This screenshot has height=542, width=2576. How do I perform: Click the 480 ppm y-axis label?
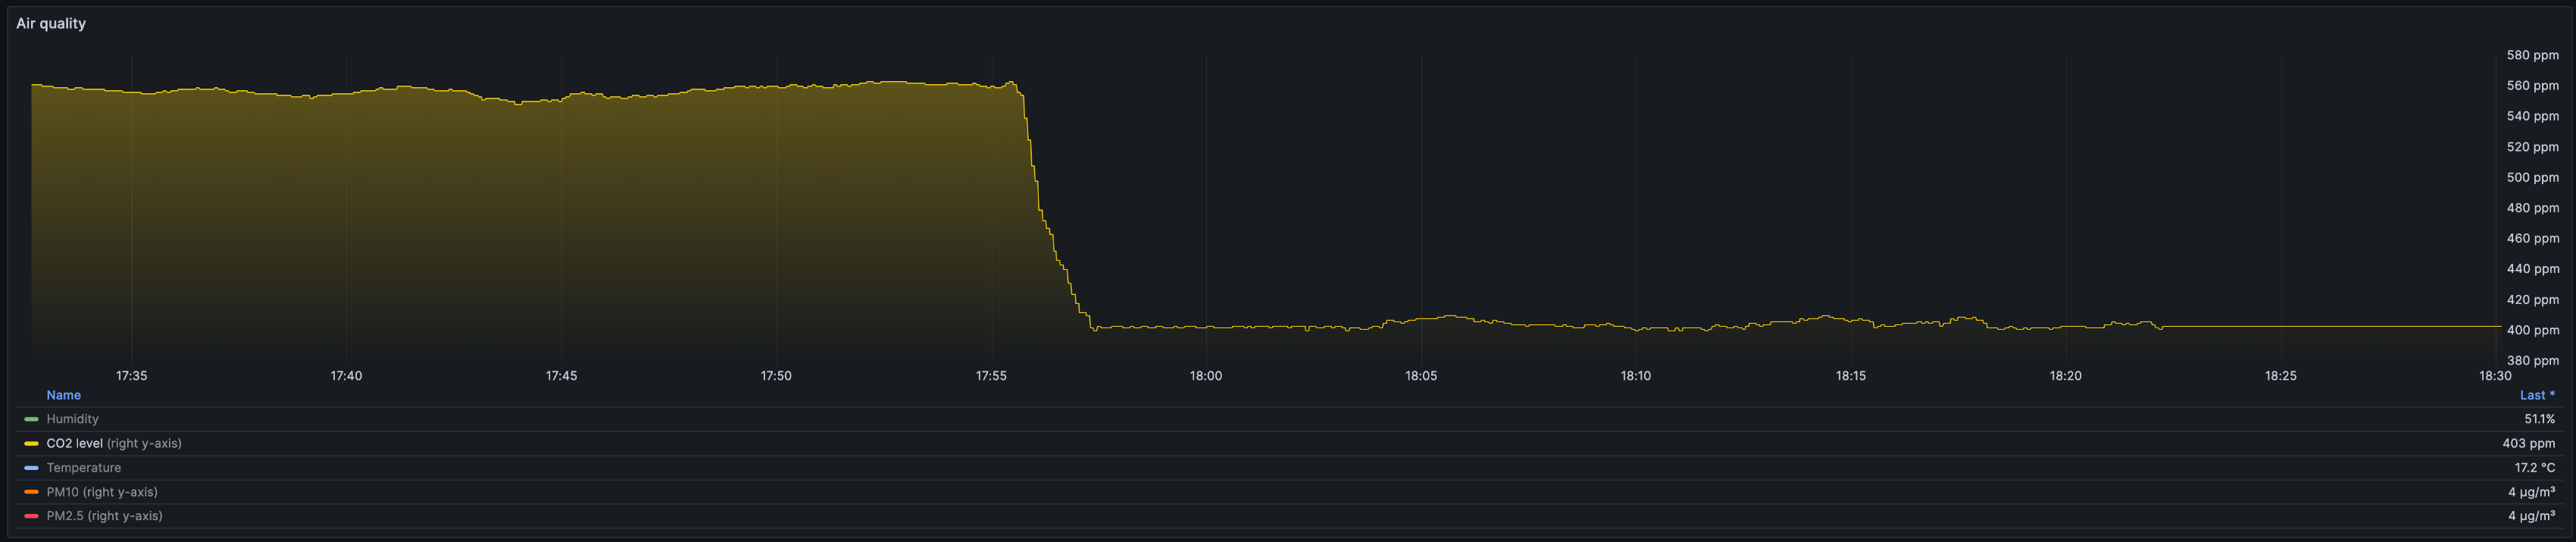coord(2533,208)
